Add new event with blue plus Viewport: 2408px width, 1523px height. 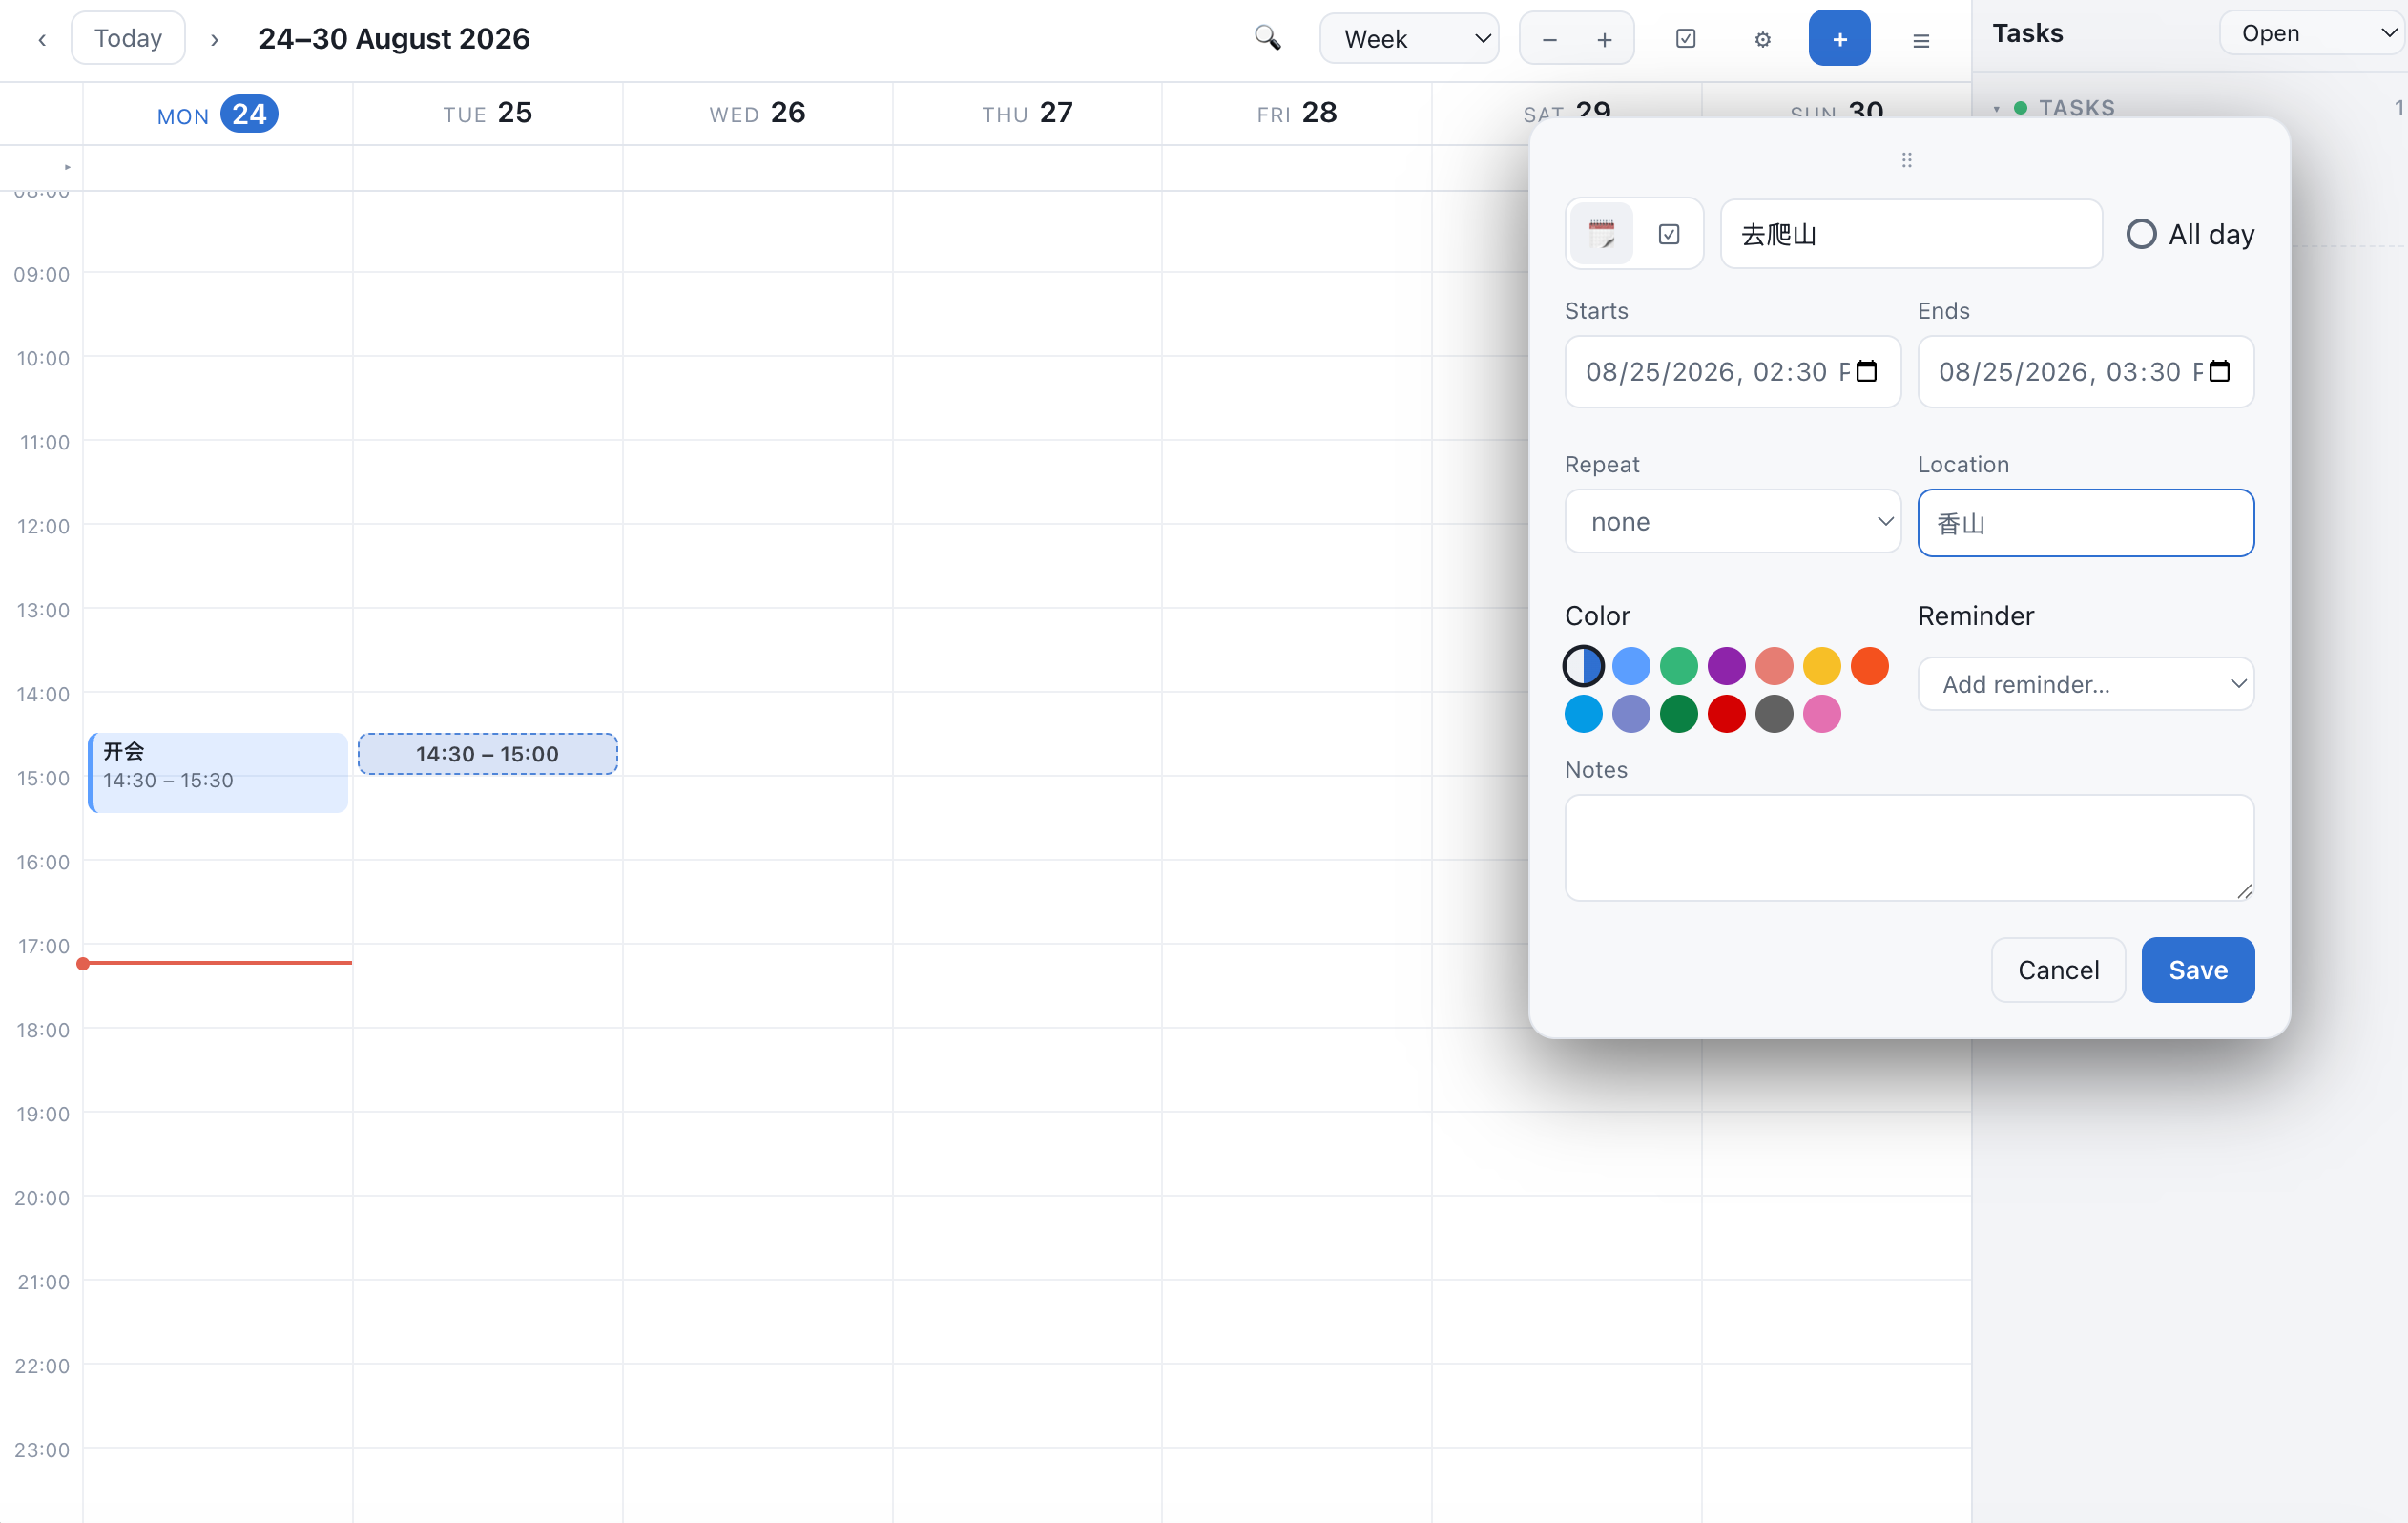coord(1839,38)
